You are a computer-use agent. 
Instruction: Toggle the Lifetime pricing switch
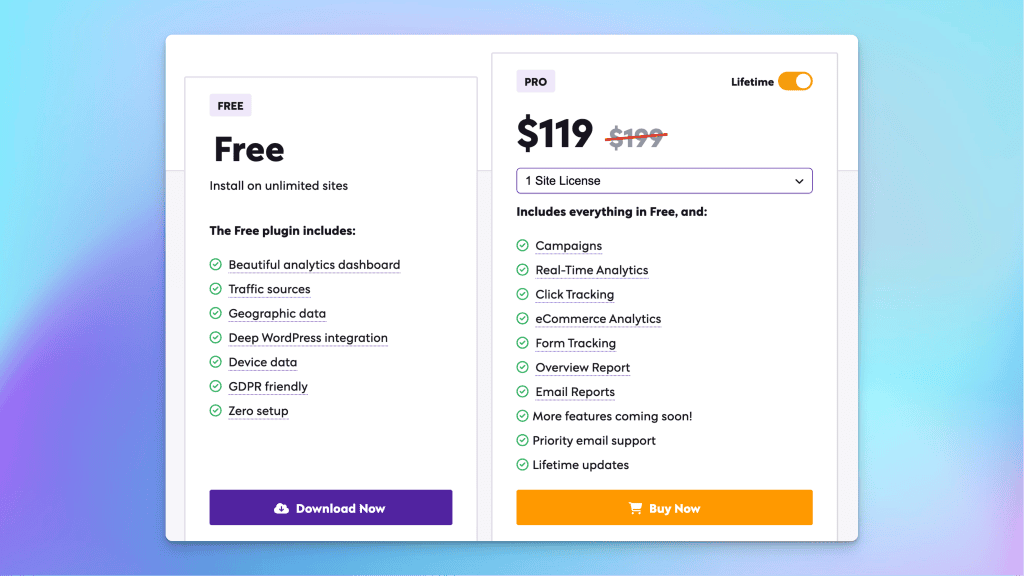click(x=795, y=82)
